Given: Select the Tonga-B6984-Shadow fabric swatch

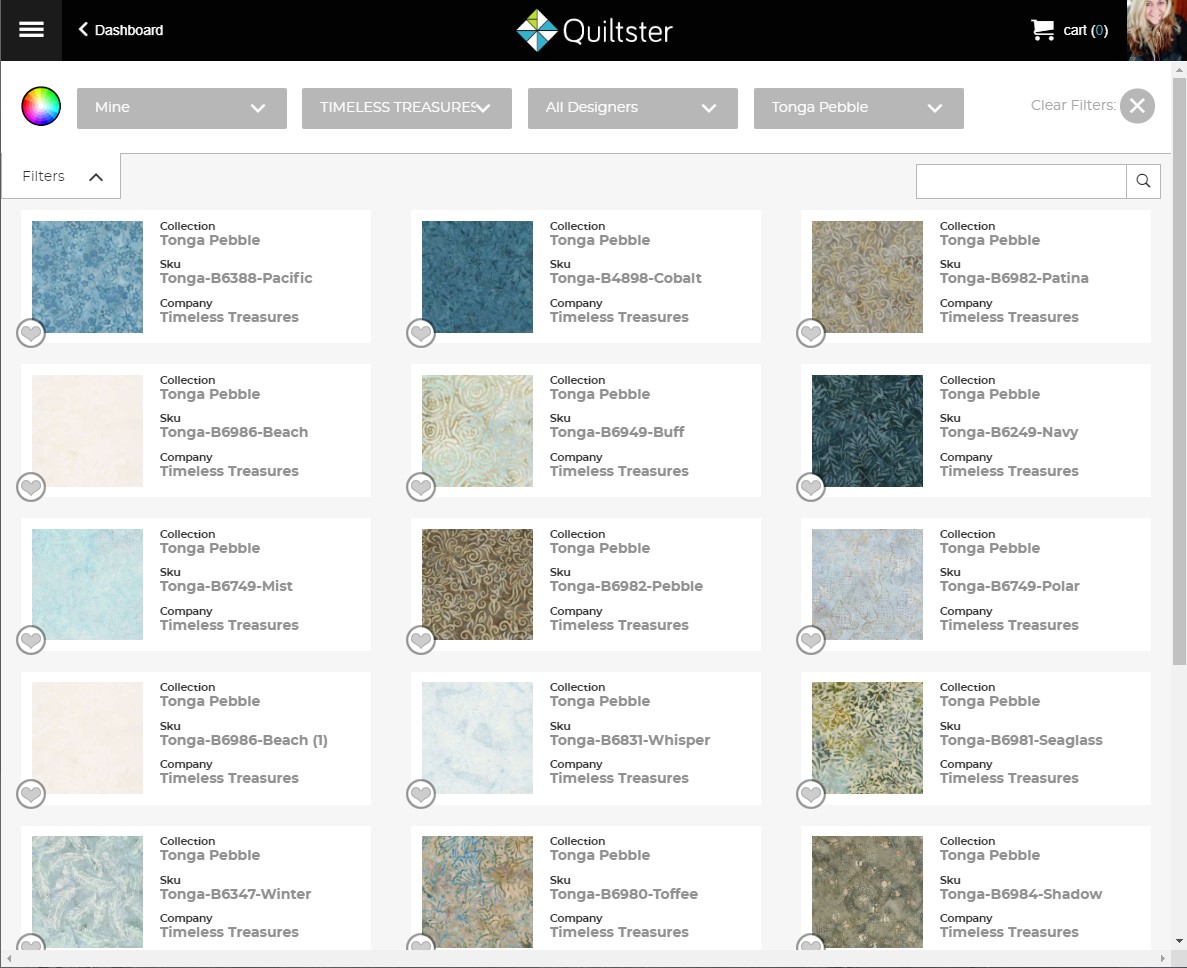Looking at the screenshot, I should pyautogui.click(x=867, y=892).
